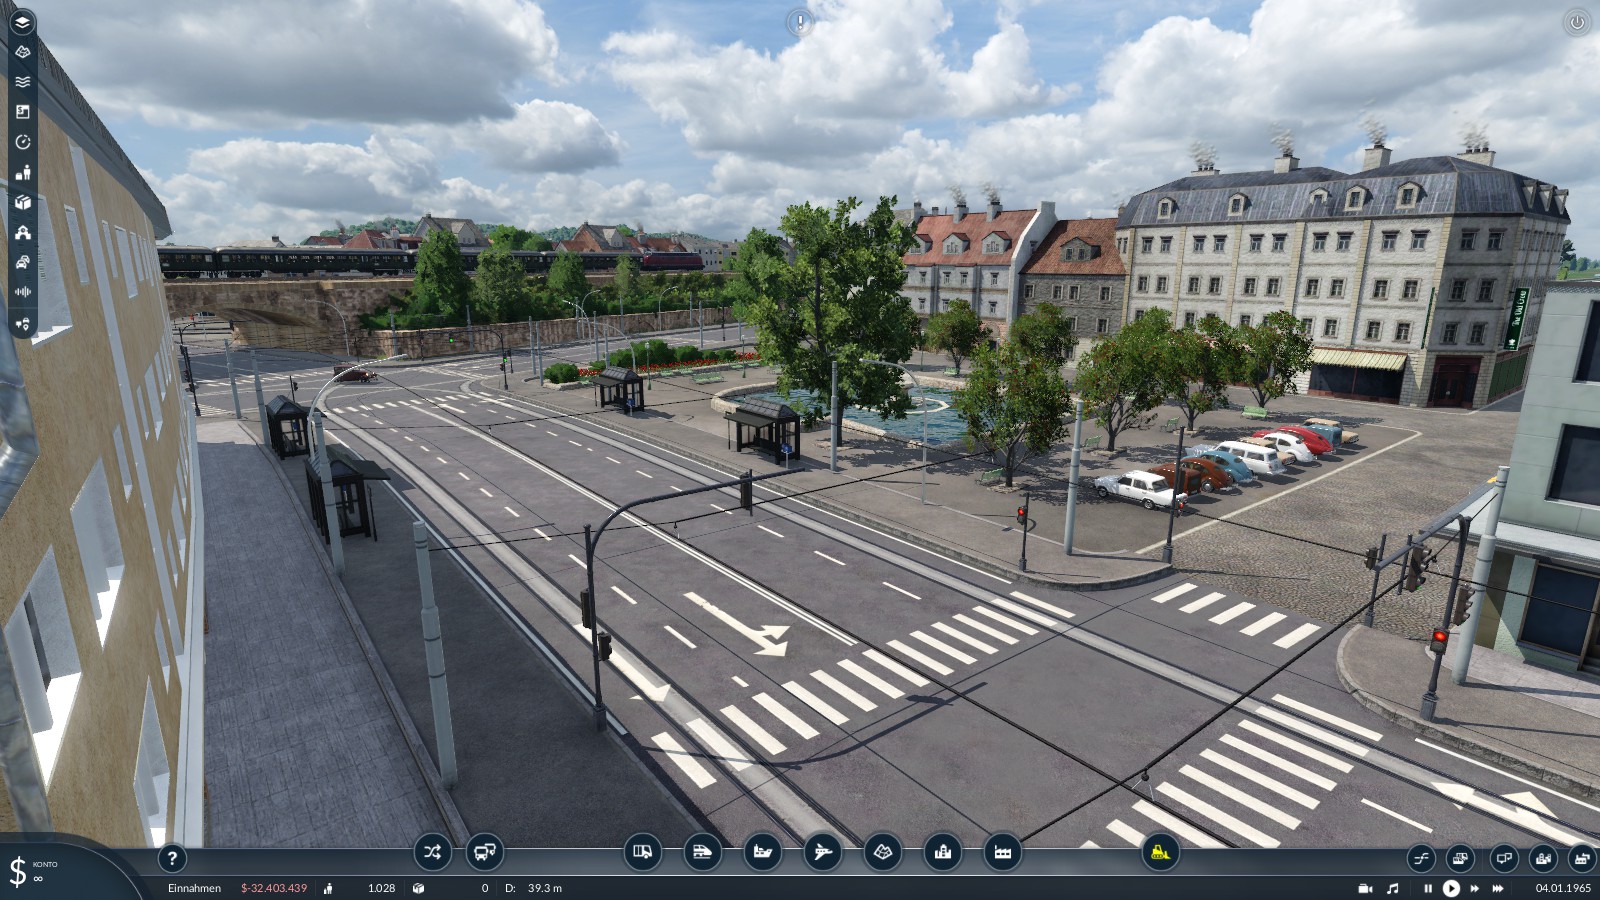Open the airport construction plane menu
Image resolution: width=1600 pixels, height=900 pixels.
point(823,853)
